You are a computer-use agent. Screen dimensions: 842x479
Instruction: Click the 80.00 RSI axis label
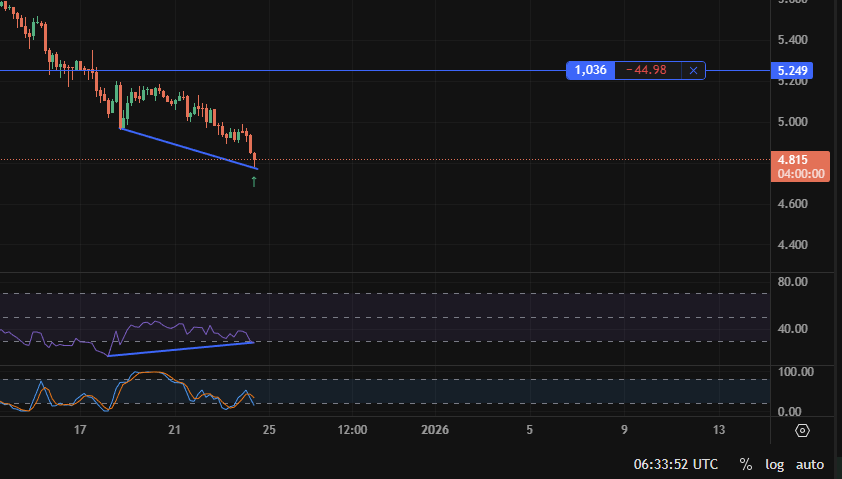point(793,282)
